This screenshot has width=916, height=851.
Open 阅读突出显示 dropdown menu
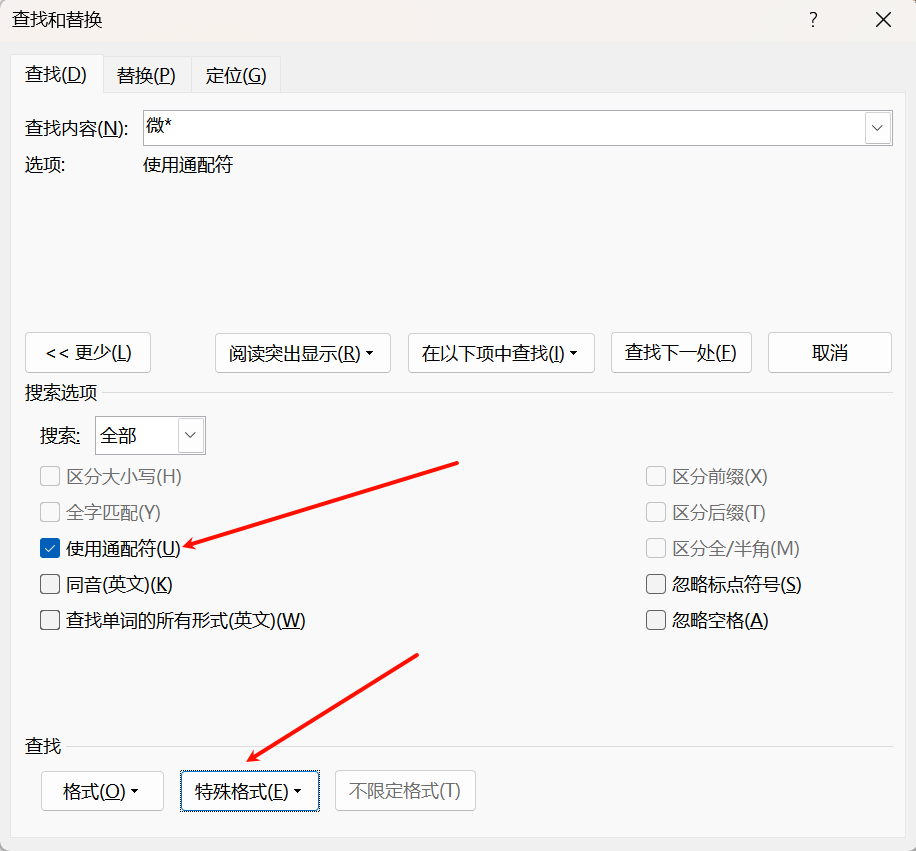click(x=302, y=353)
